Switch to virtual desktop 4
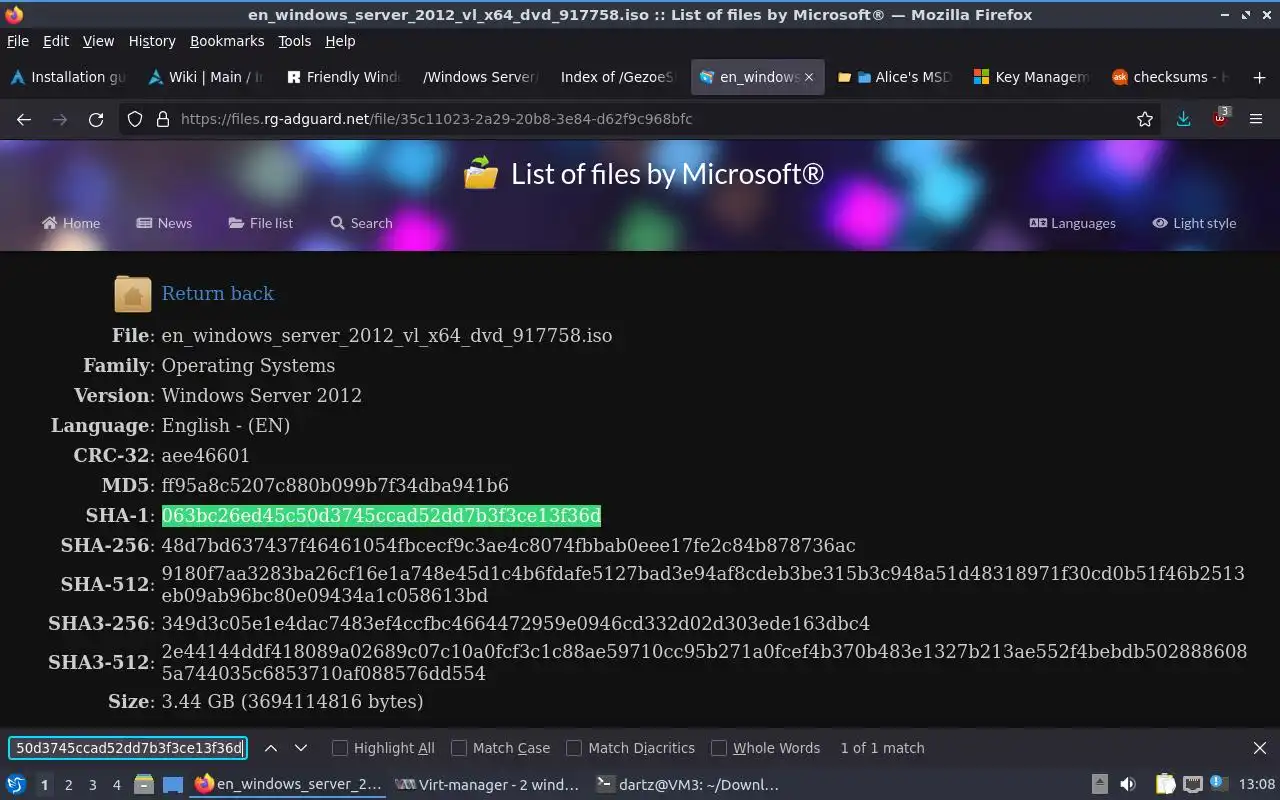Screen dimensions: 1280x800 (x=117, y=785)
